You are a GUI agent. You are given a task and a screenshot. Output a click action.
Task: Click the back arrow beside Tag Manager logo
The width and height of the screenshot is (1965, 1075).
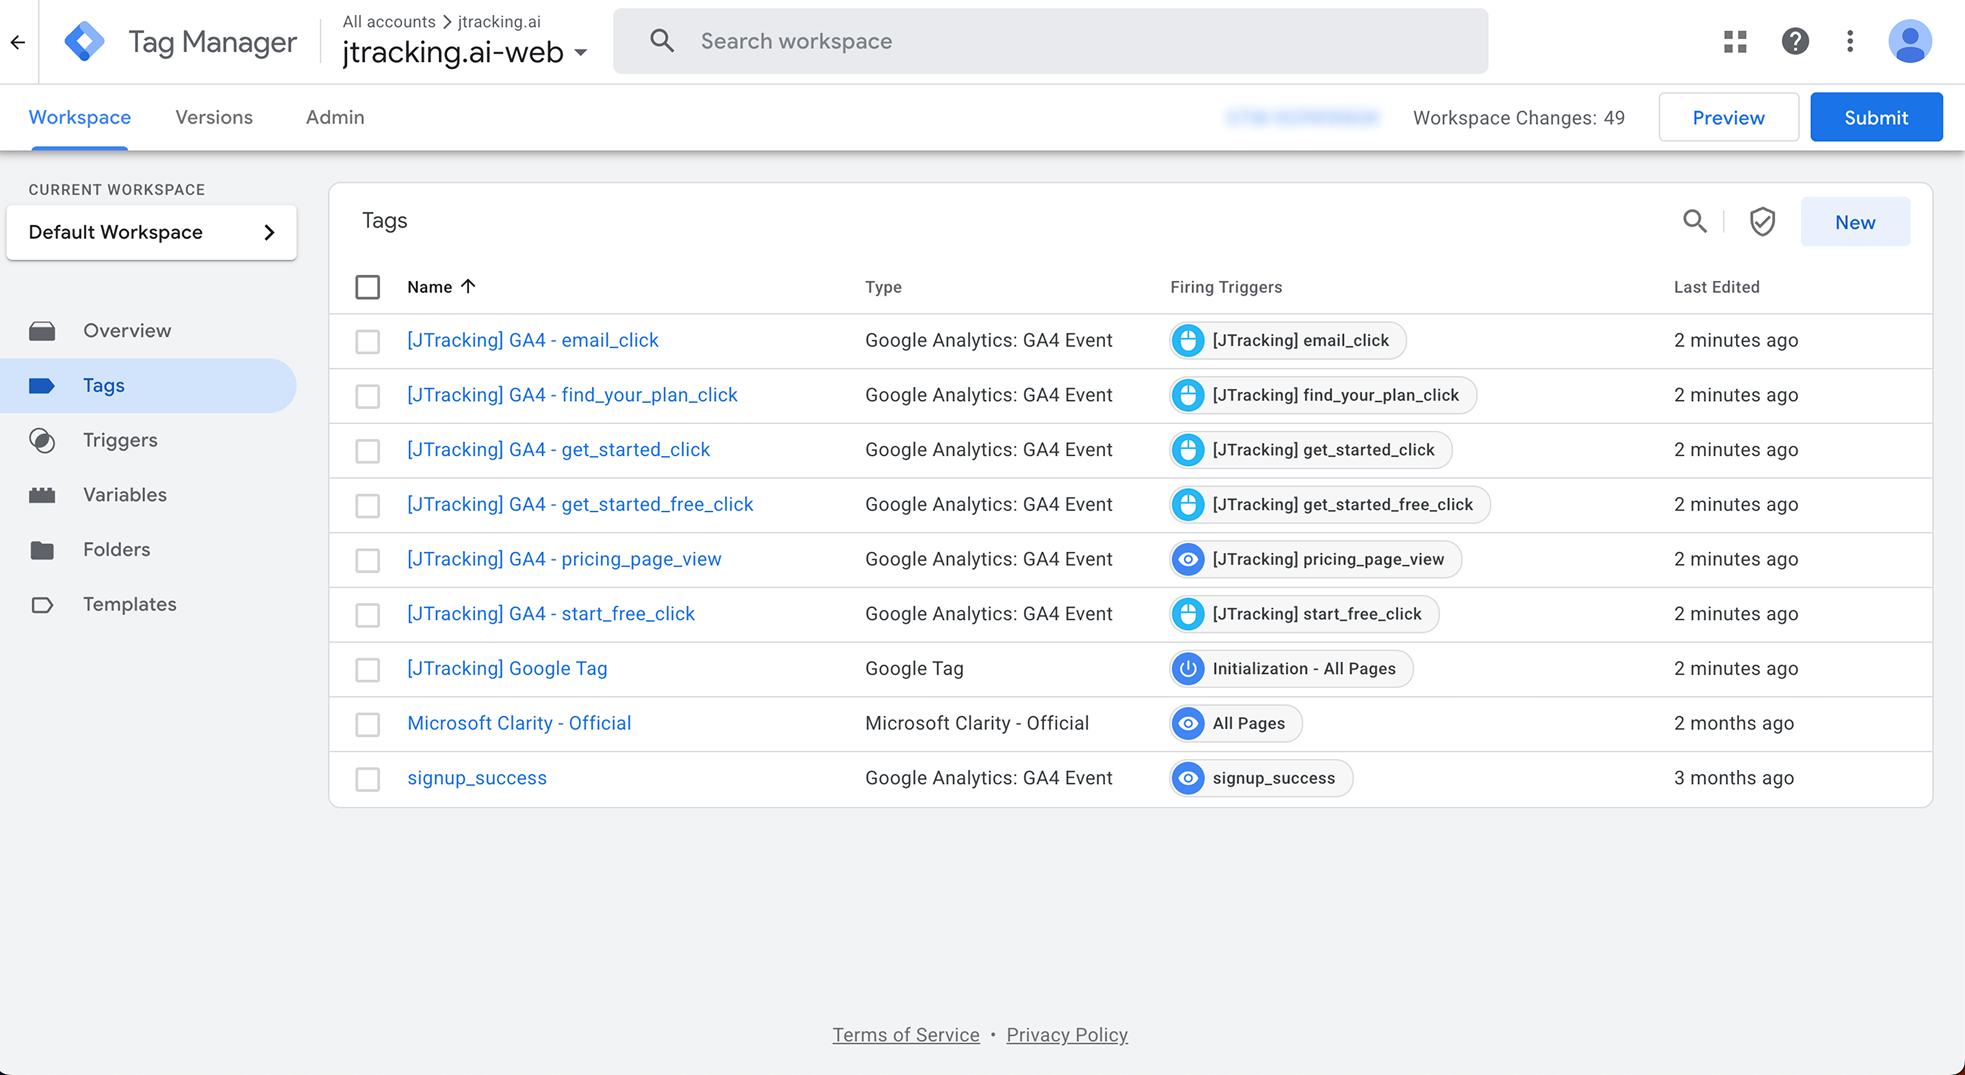pyautogui.click(x=18, y=42)
